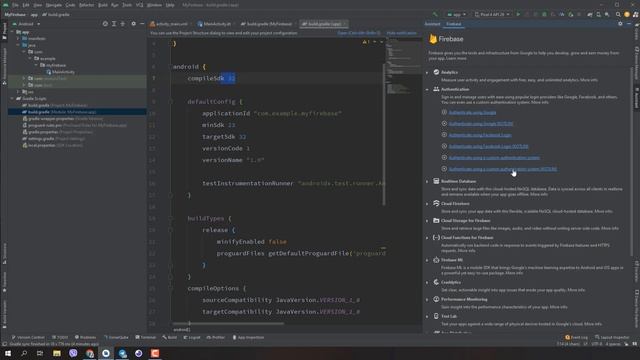Collapse the Authentication section
Screen dimensions: 640x360
pyautogui.click(x=427, y=89)
